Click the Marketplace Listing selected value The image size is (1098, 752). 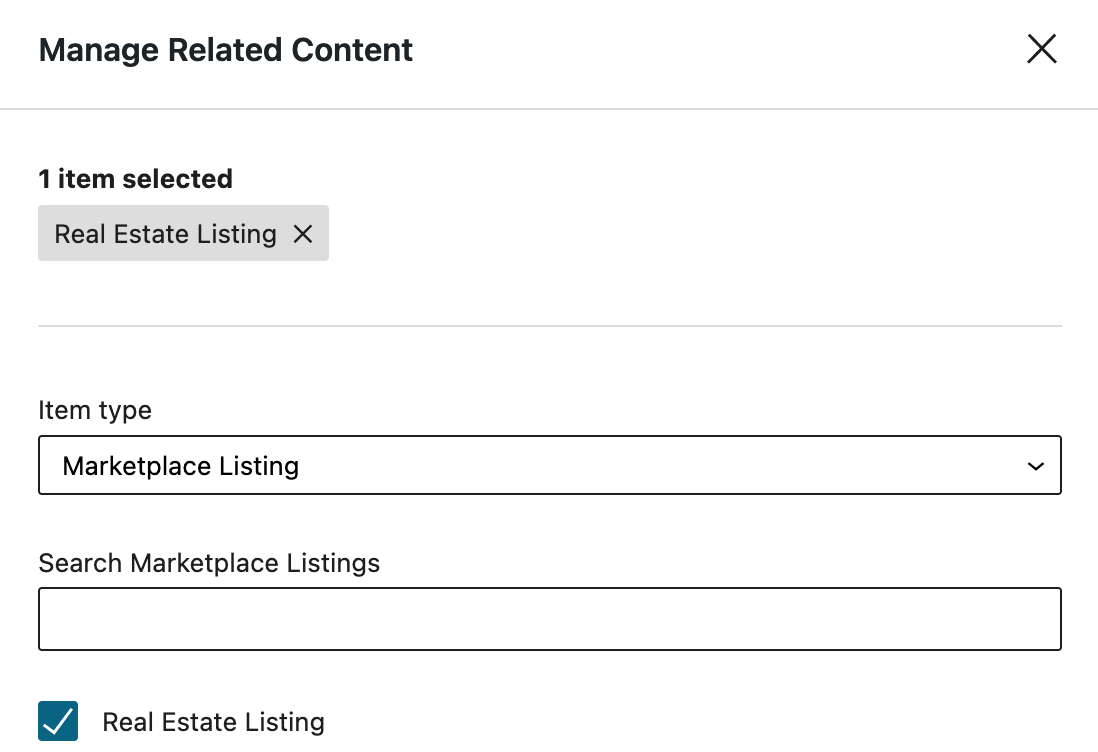180,466
